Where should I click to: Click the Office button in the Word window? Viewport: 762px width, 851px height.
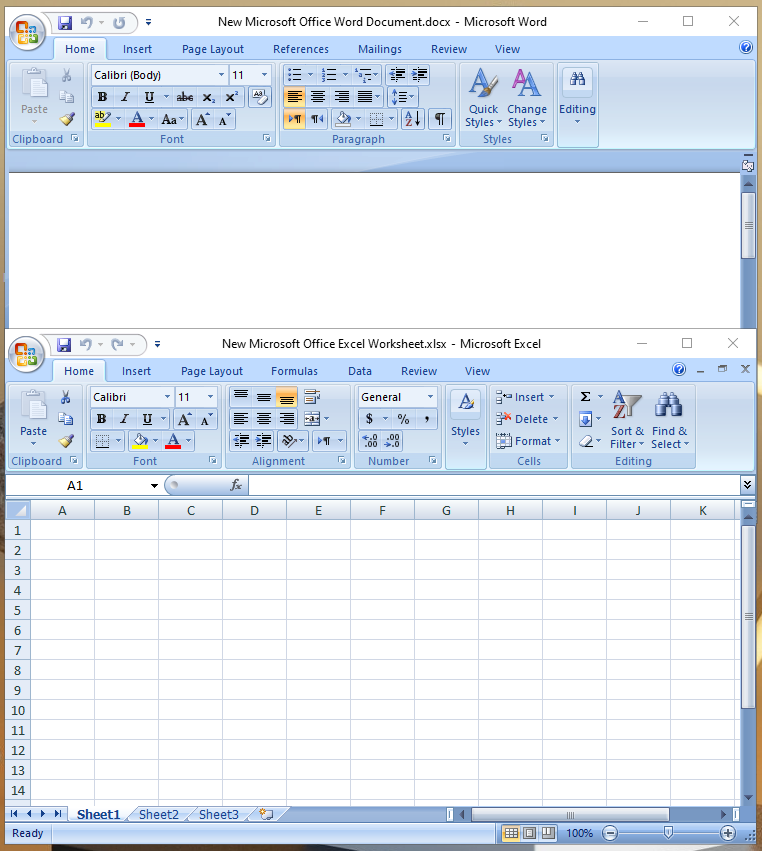[27, 33]
